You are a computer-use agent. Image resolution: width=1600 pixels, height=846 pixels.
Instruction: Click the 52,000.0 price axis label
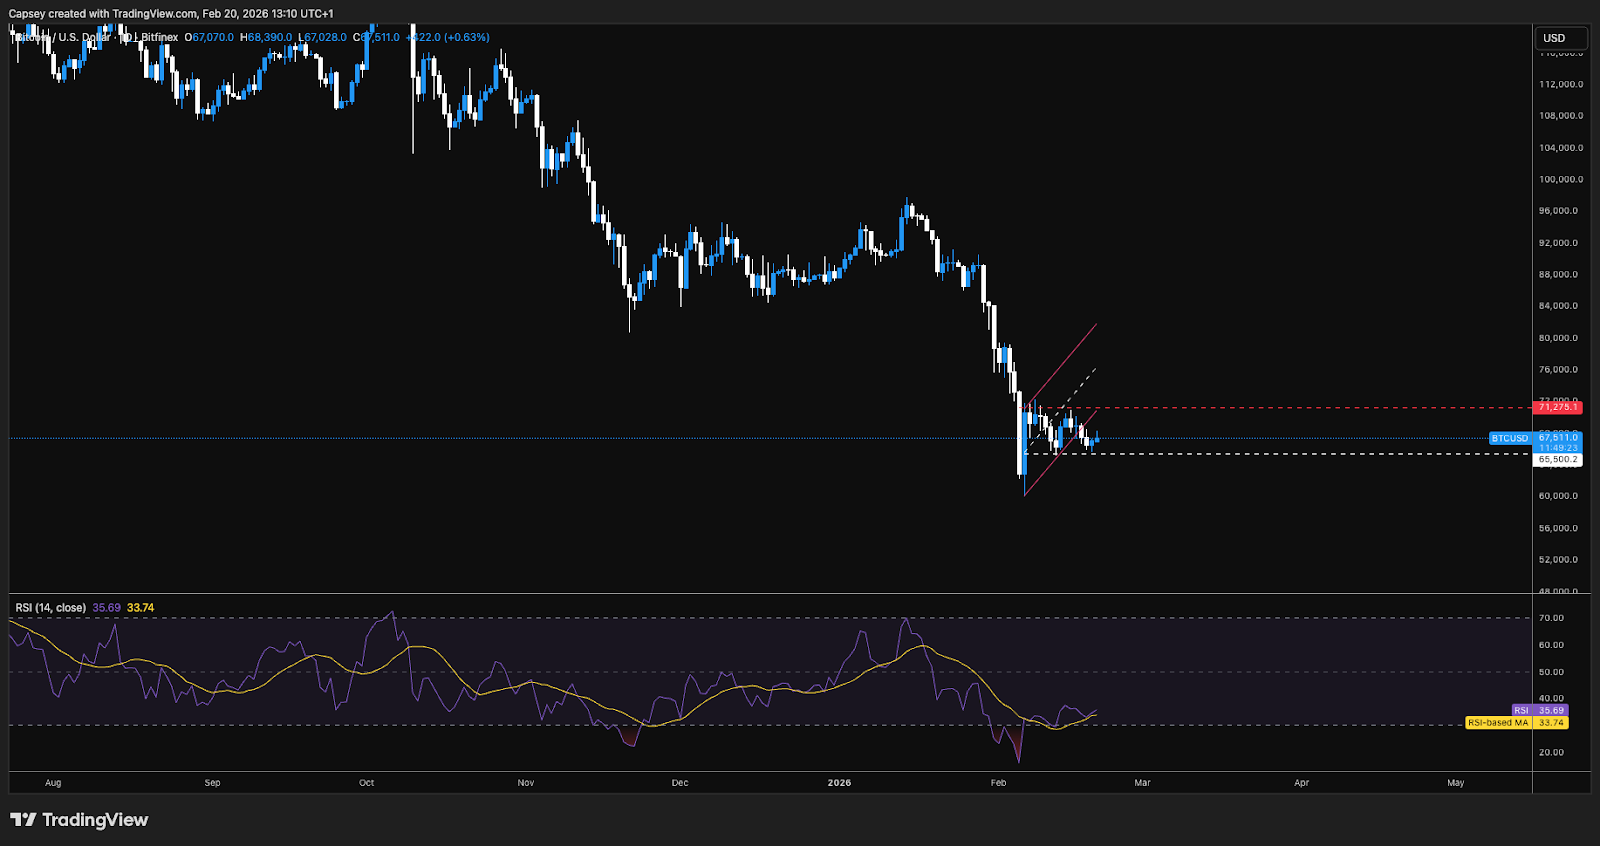pyautogui.click(x=1559, y=559)
